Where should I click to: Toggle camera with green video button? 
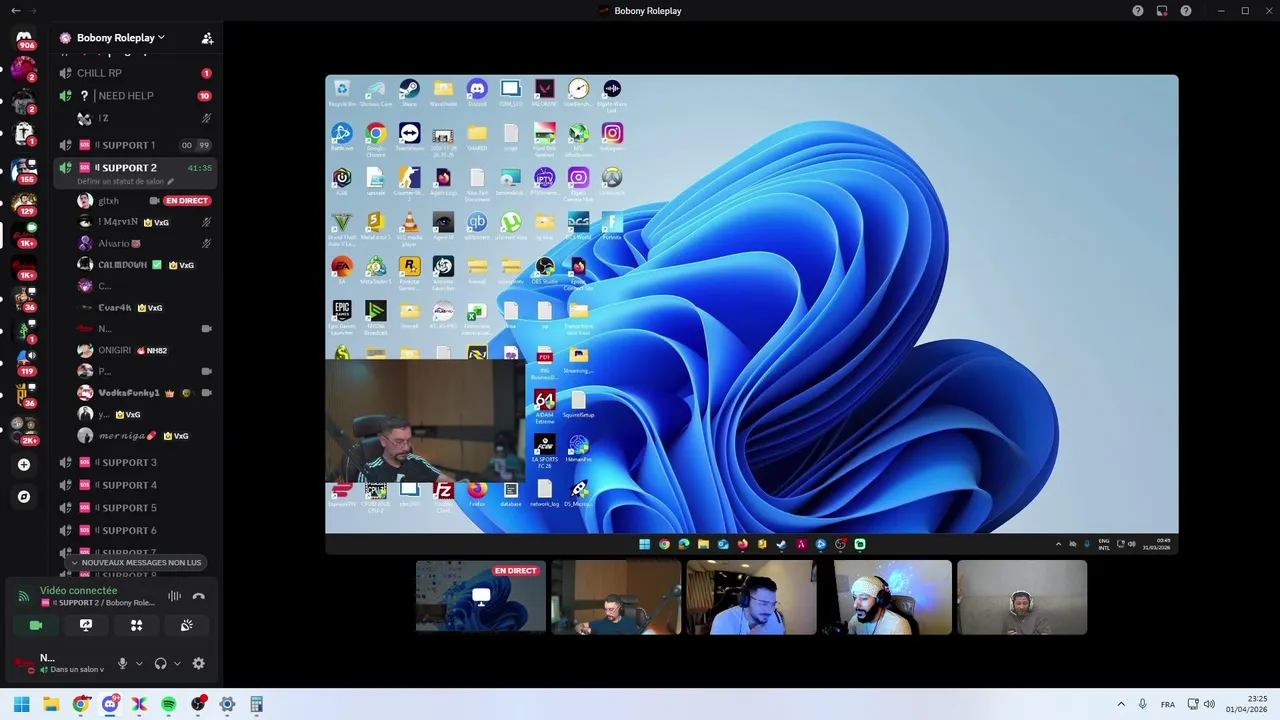[x=36, y=625]
